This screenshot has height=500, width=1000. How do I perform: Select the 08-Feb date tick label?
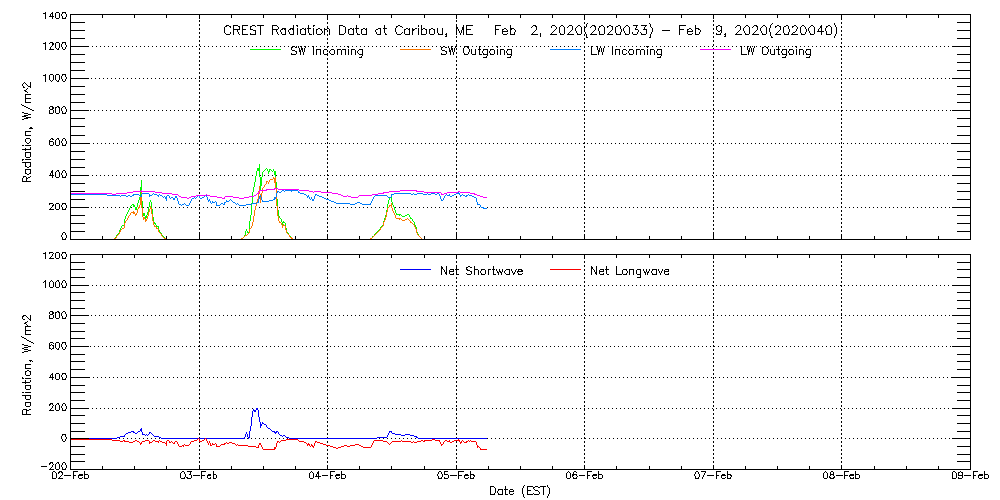pyautogui.click(x=842, y=476)
